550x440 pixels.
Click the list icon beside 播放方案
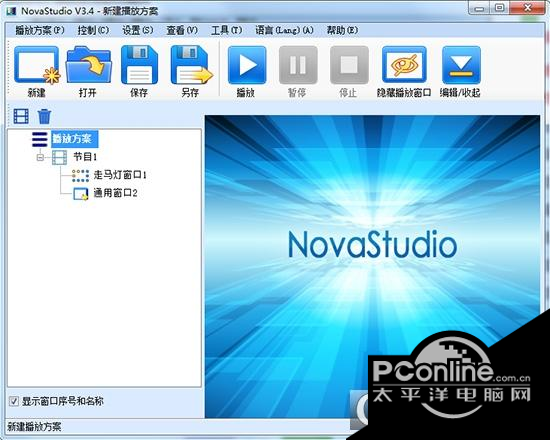click(40, 139)
